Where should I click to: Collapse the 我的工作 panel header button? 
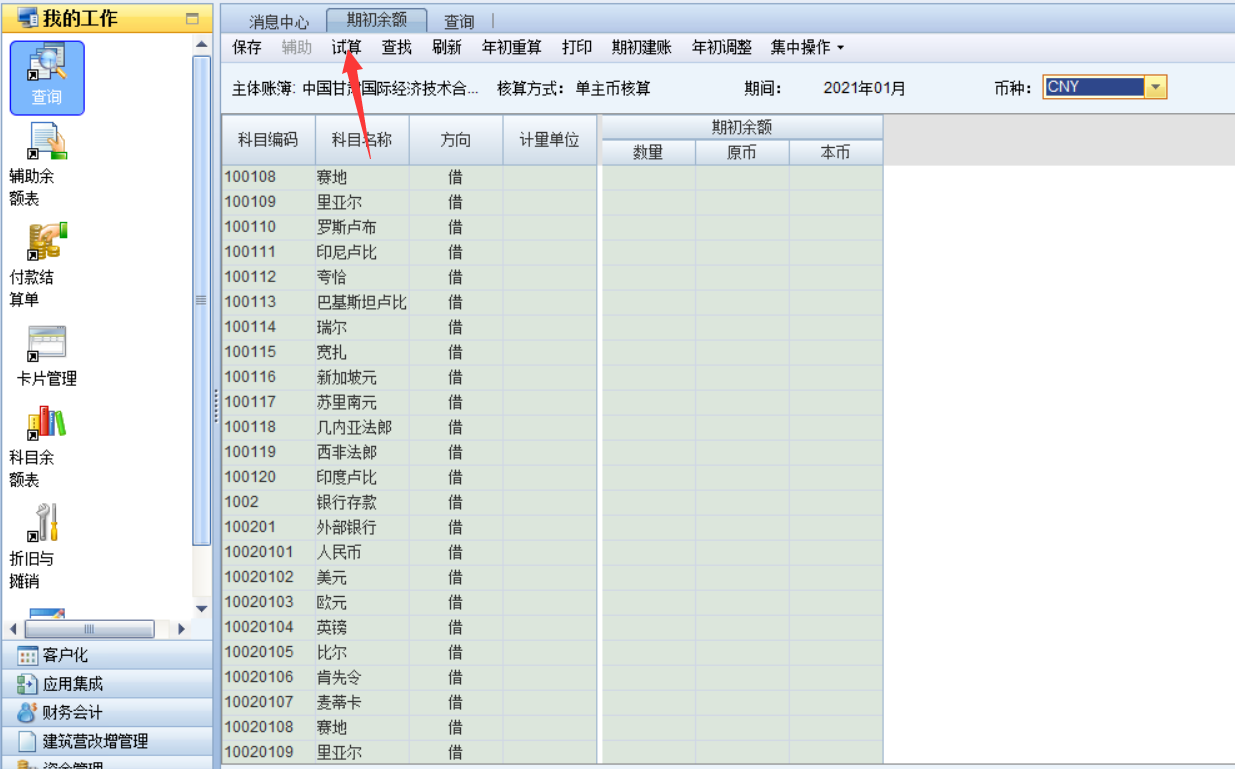tap(192, 19)
